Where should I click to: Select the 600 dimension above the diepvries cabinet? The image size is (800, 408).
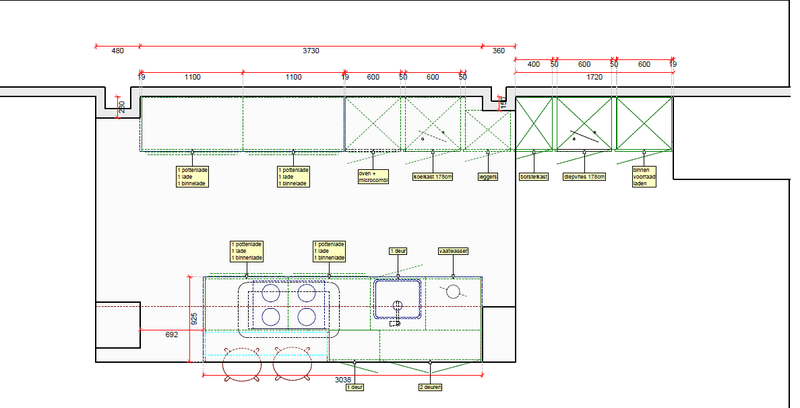(x=584, y=64)
